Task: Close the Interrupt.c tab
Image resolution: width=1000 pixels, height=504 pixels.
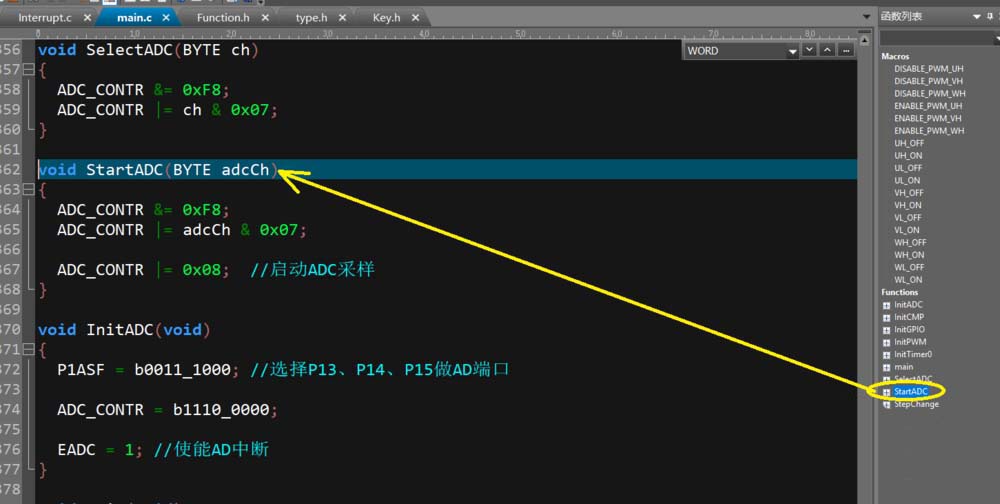Action: tap(87, 18)
